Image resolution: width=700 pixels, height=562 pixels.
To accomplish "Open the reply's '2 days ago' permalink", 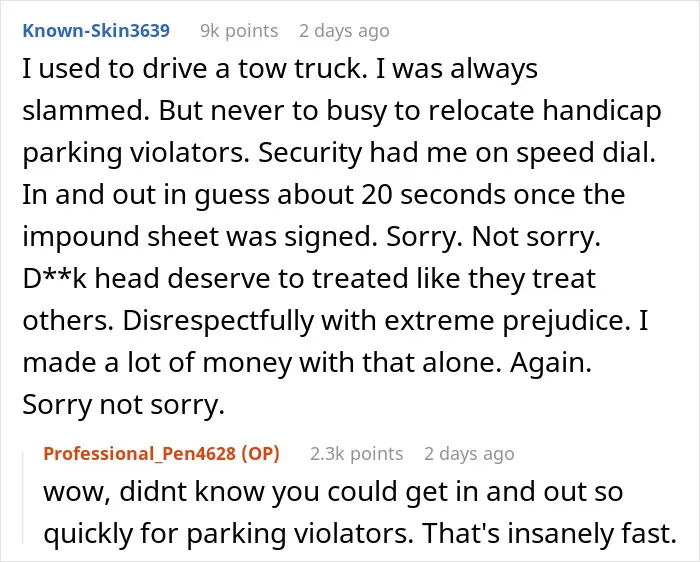I will click(469, 454).
